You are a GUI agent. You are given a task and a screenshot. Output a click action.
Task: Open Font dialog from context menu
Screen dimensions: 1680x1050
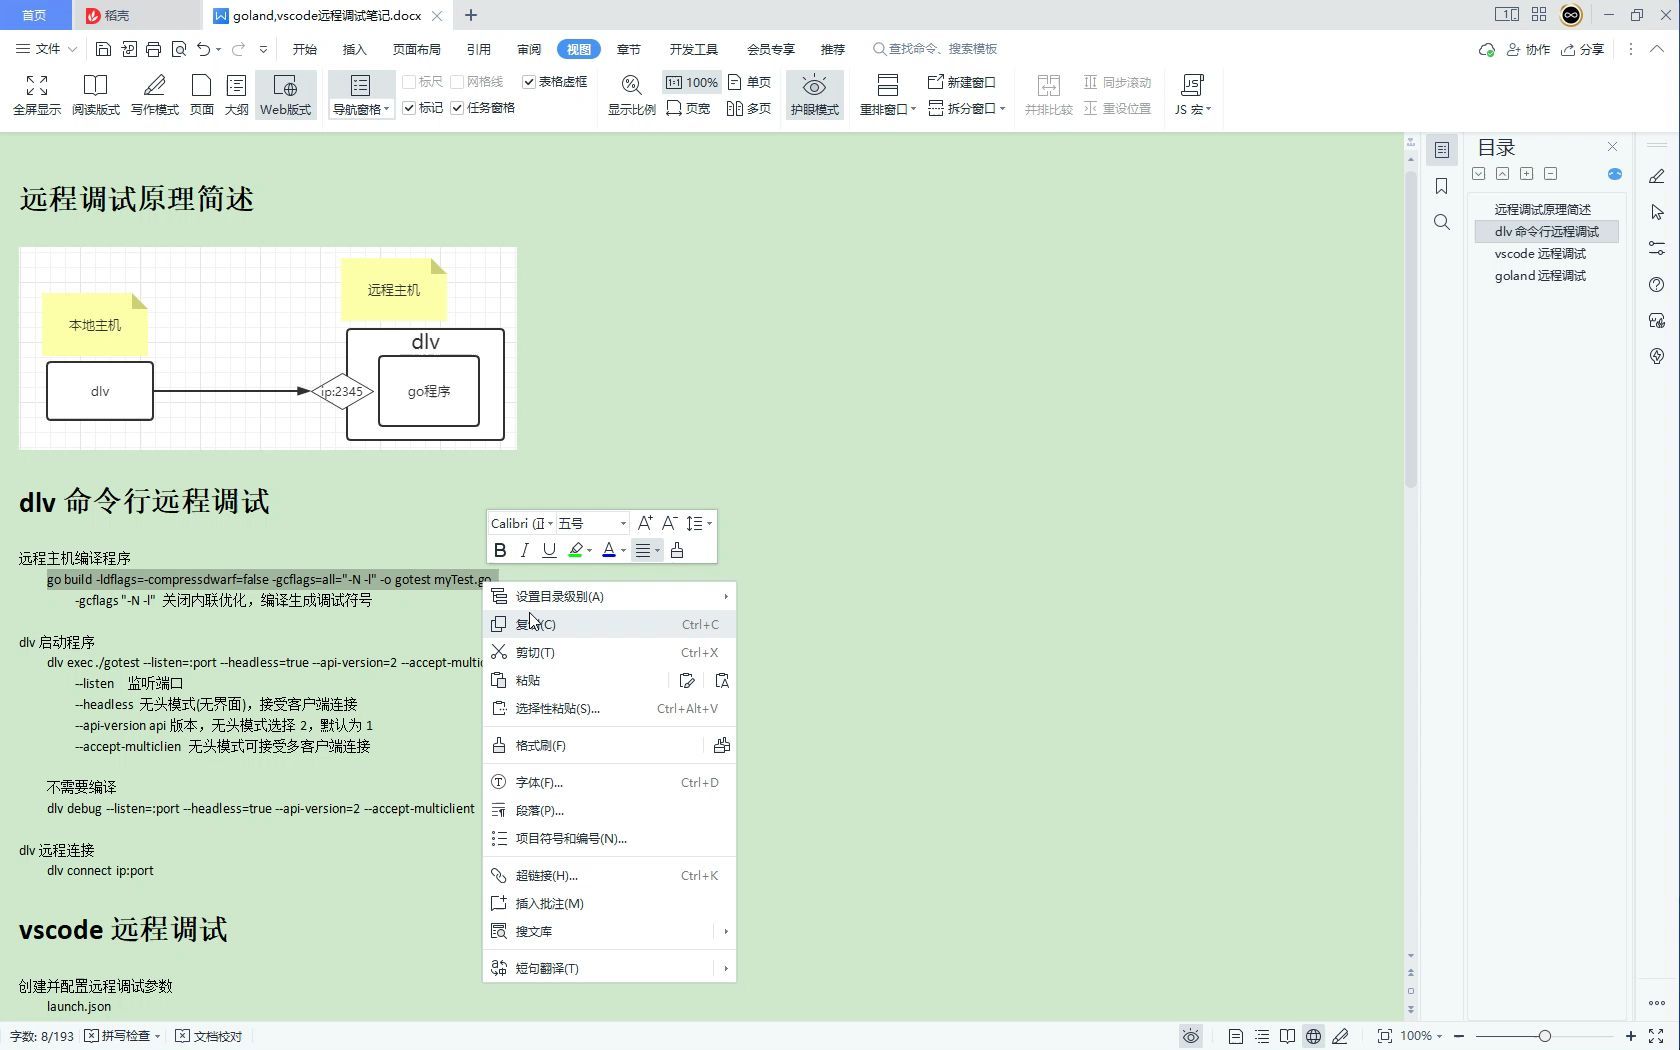click(x=610, y=782)
